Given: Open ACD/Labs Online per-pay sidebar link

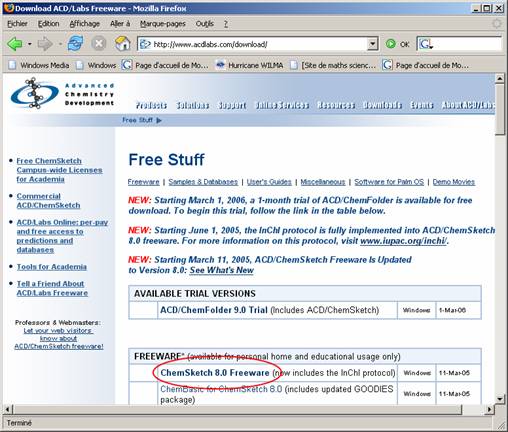Looking at the screenshot, I should (62, 236).
